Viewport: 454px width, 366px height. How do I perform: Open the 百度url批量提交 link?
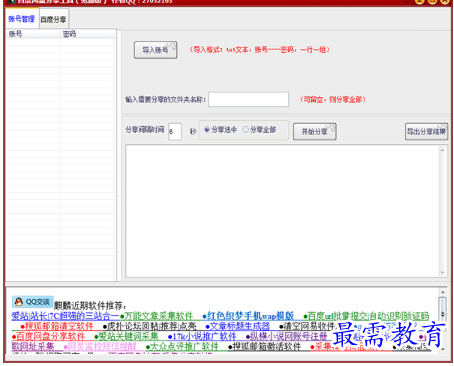pyautogui.click(x=337, y=316)
